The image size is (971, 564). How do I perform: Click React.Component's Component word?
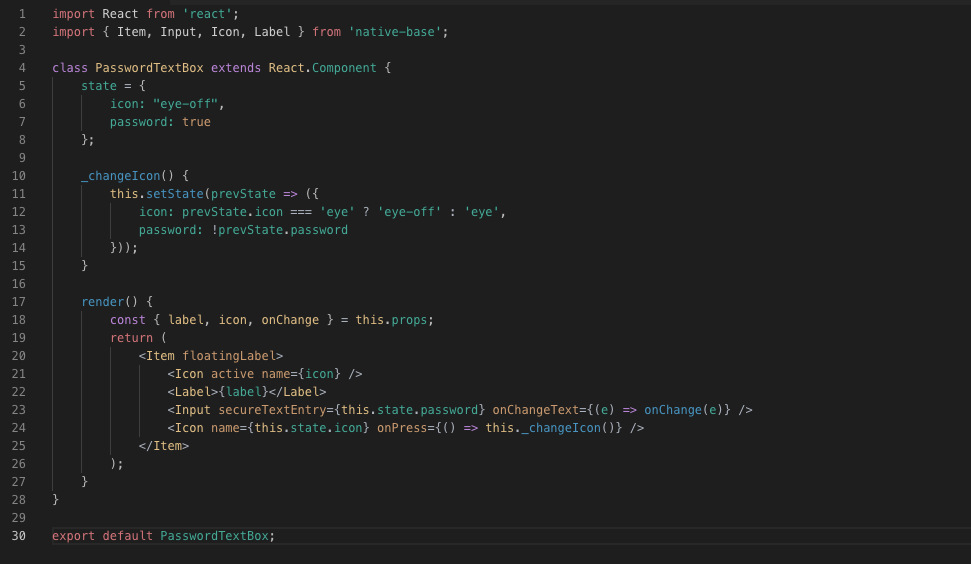pos(344,67)
